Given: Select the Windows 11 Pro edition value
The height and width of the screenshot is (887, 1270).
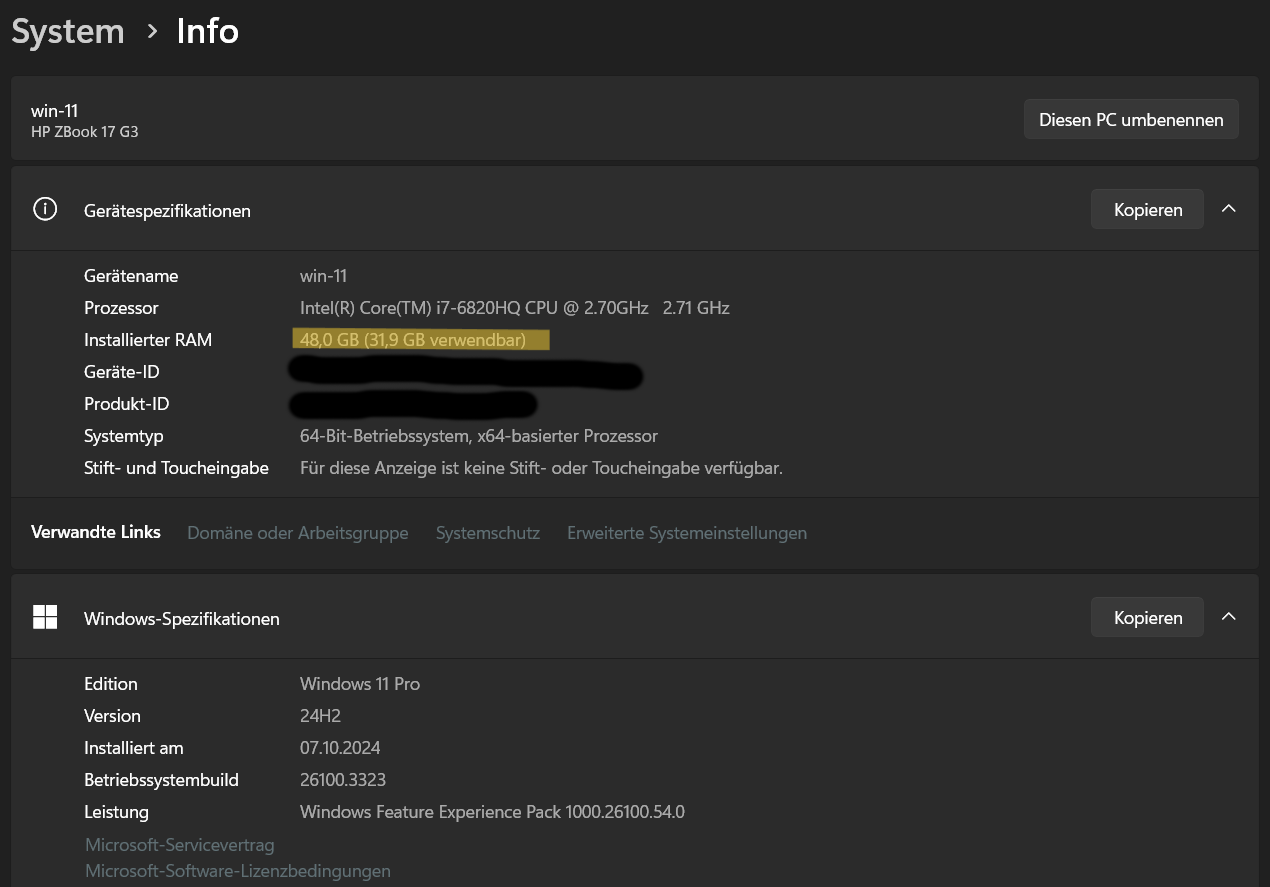Looking at the screenshot, I should 360,683.
